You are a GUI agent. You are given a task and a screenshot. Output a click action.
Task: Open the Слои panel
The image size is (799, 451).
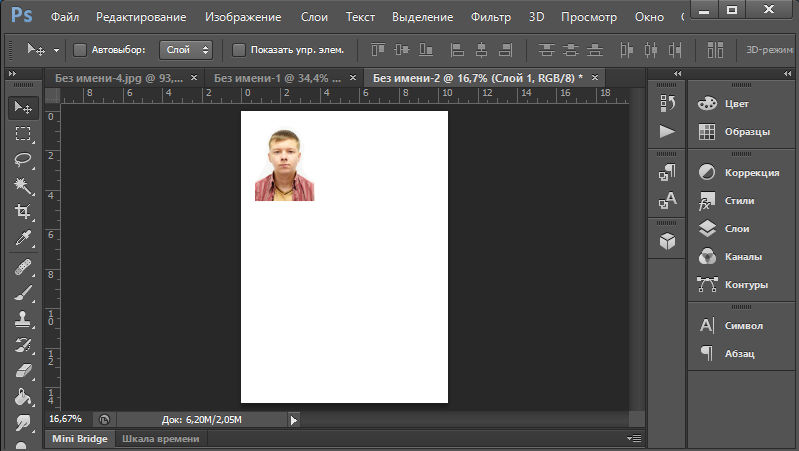pos(735,228)
